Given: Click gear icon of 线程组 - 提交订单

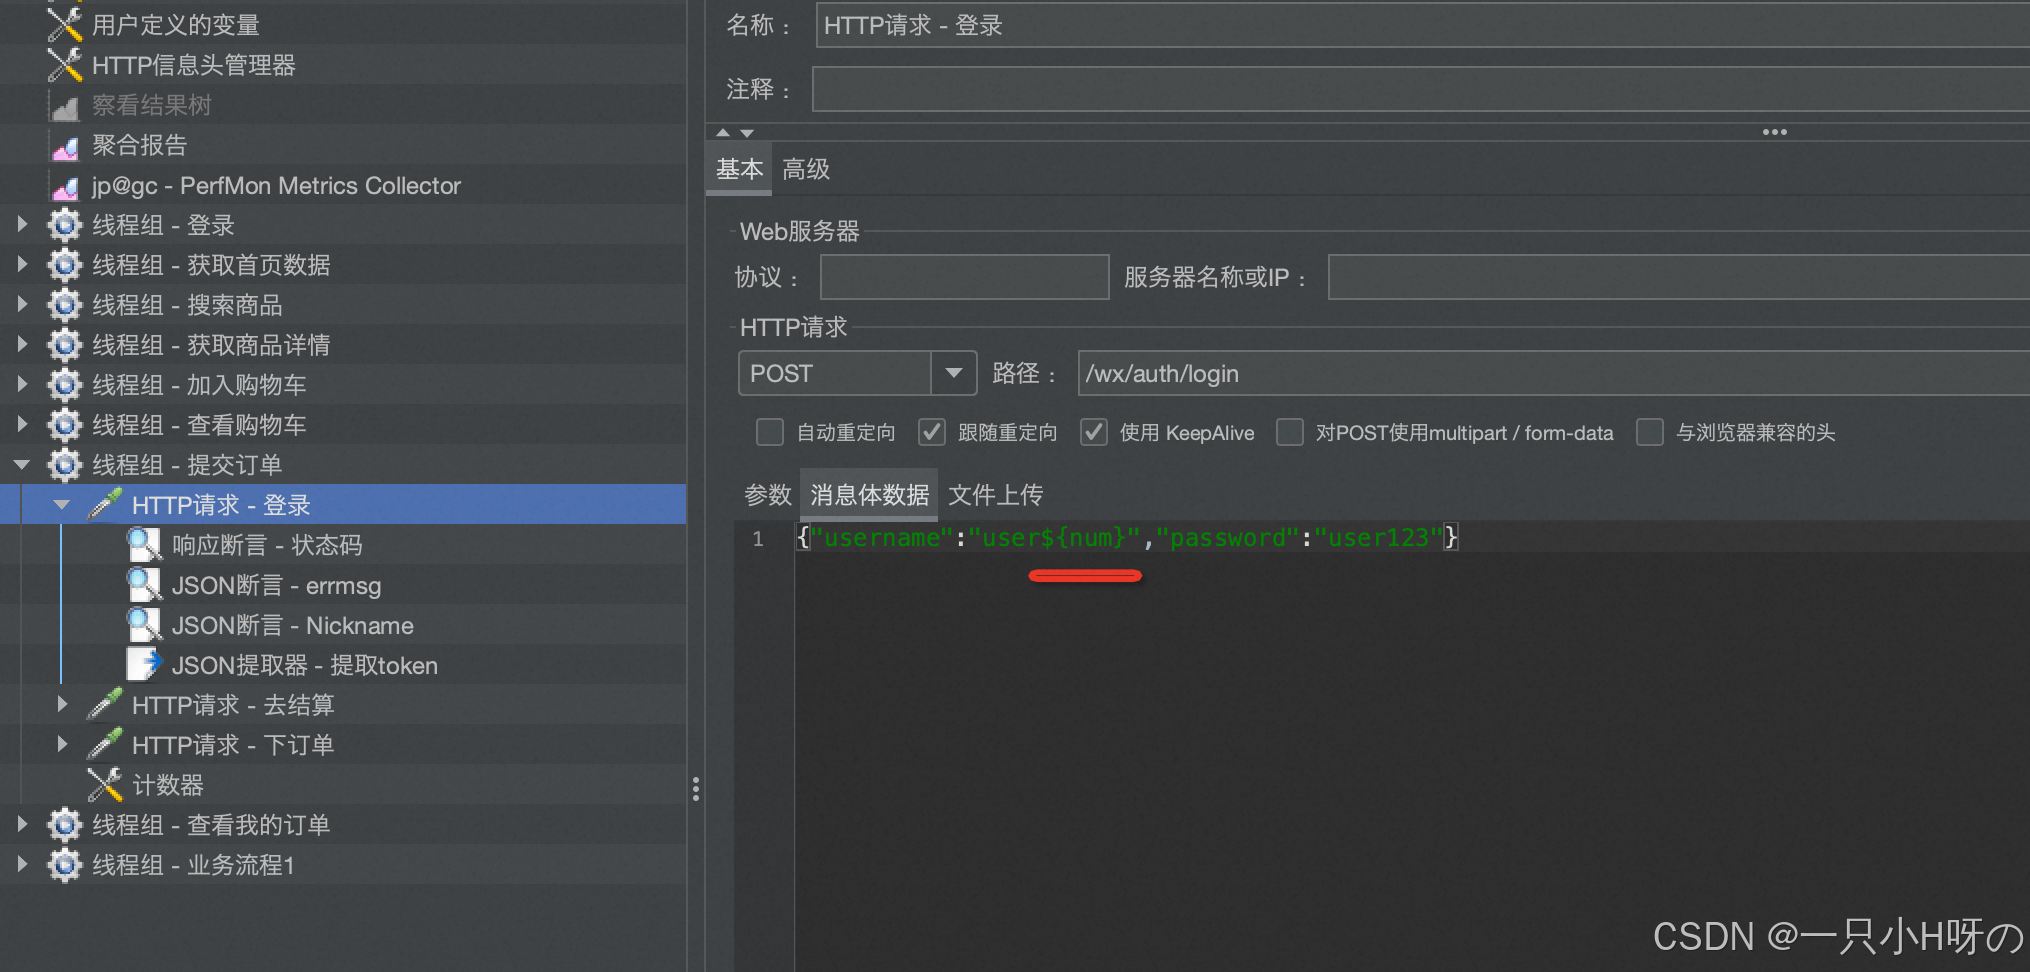Looking at the screenshot, I should (65, 465).
